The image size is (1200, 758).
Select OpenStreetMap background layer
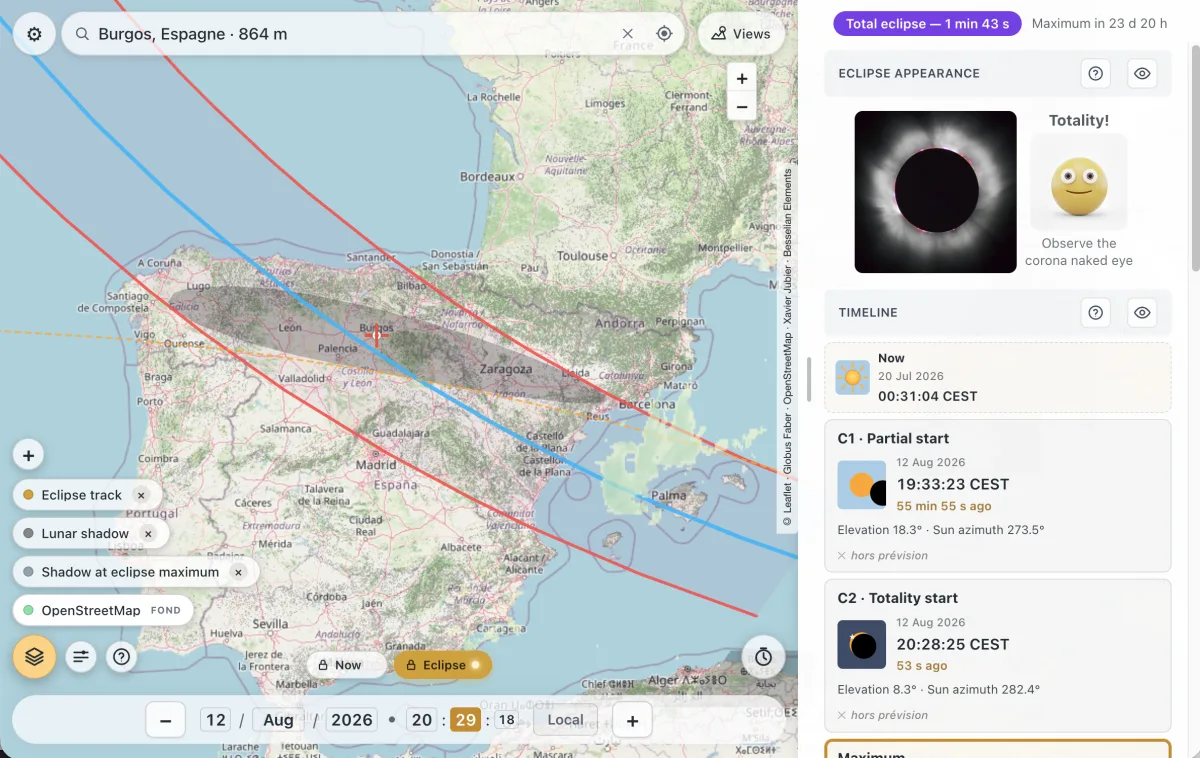pos(103,610)
